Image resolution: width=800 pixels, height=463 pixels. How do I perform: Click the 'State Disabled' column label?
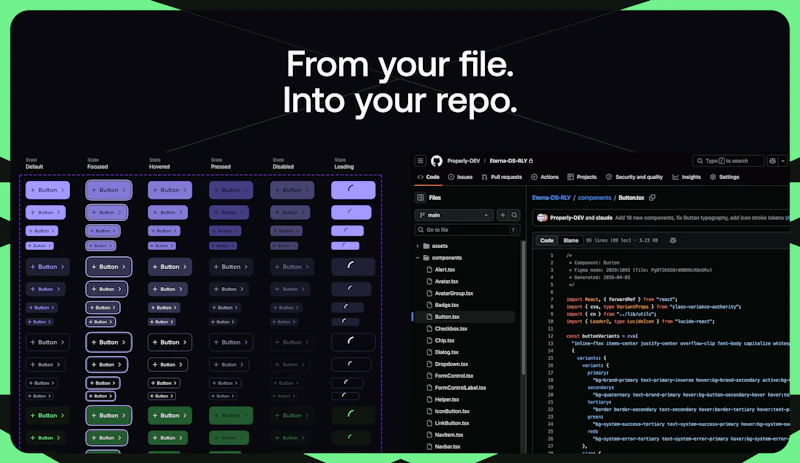[x=283, y=163]
